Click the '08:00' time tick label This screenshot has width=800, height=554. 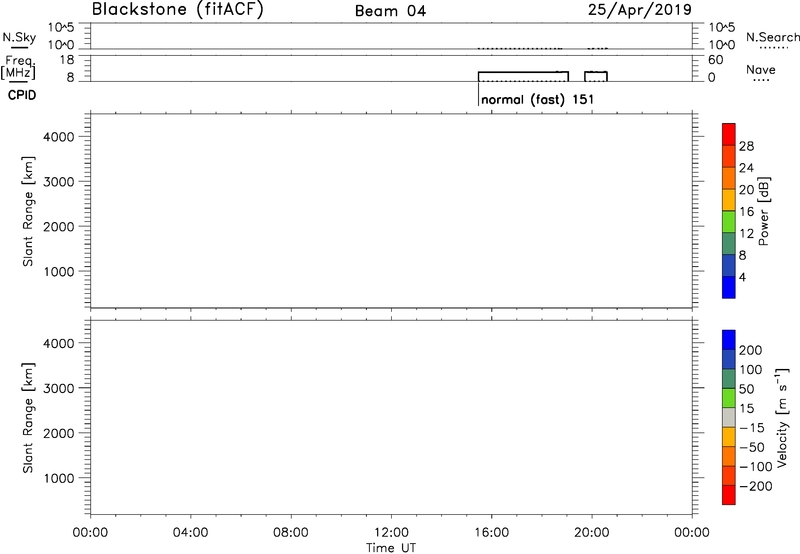(x=291, y=533)
